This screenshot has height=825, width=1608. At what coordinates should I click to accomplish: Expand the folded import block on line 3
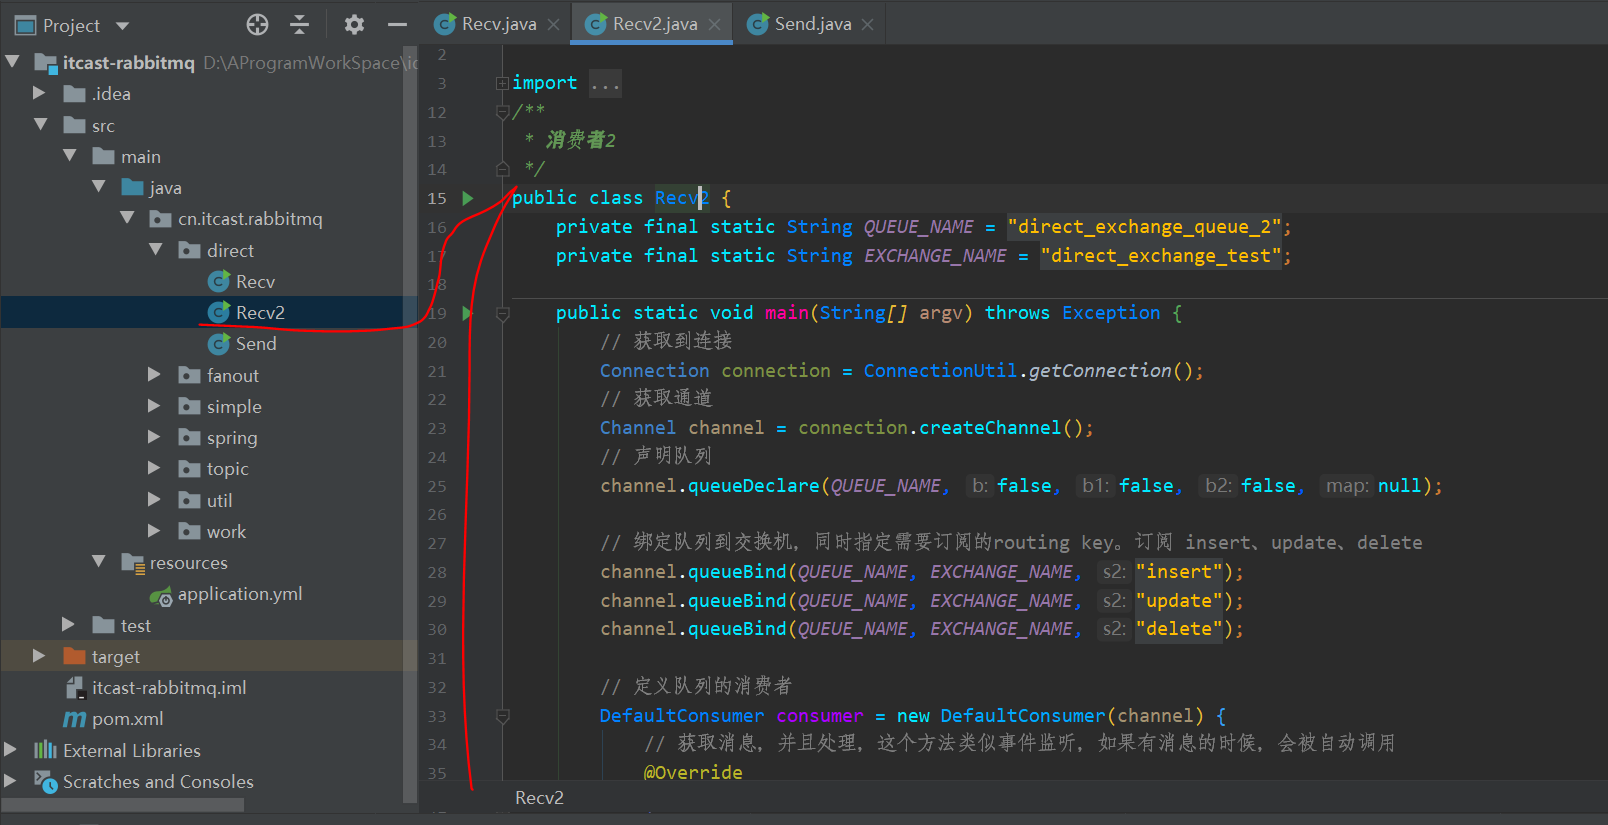(x=502, y=83)
